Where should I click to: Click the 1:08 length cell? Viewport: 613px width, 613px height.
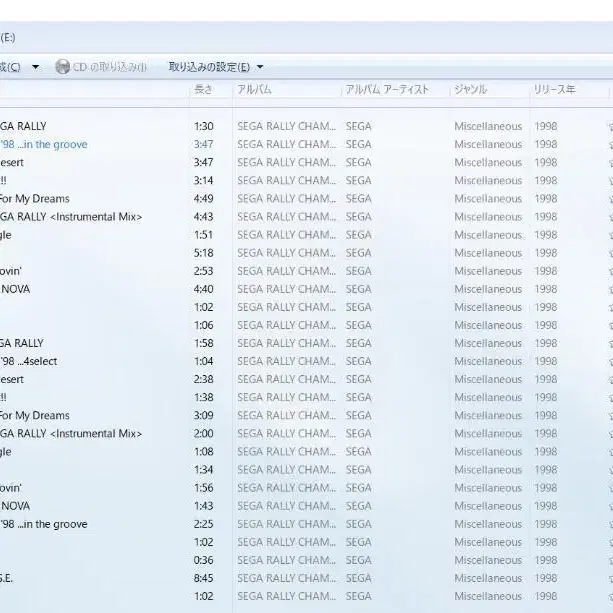pos(204,452)
